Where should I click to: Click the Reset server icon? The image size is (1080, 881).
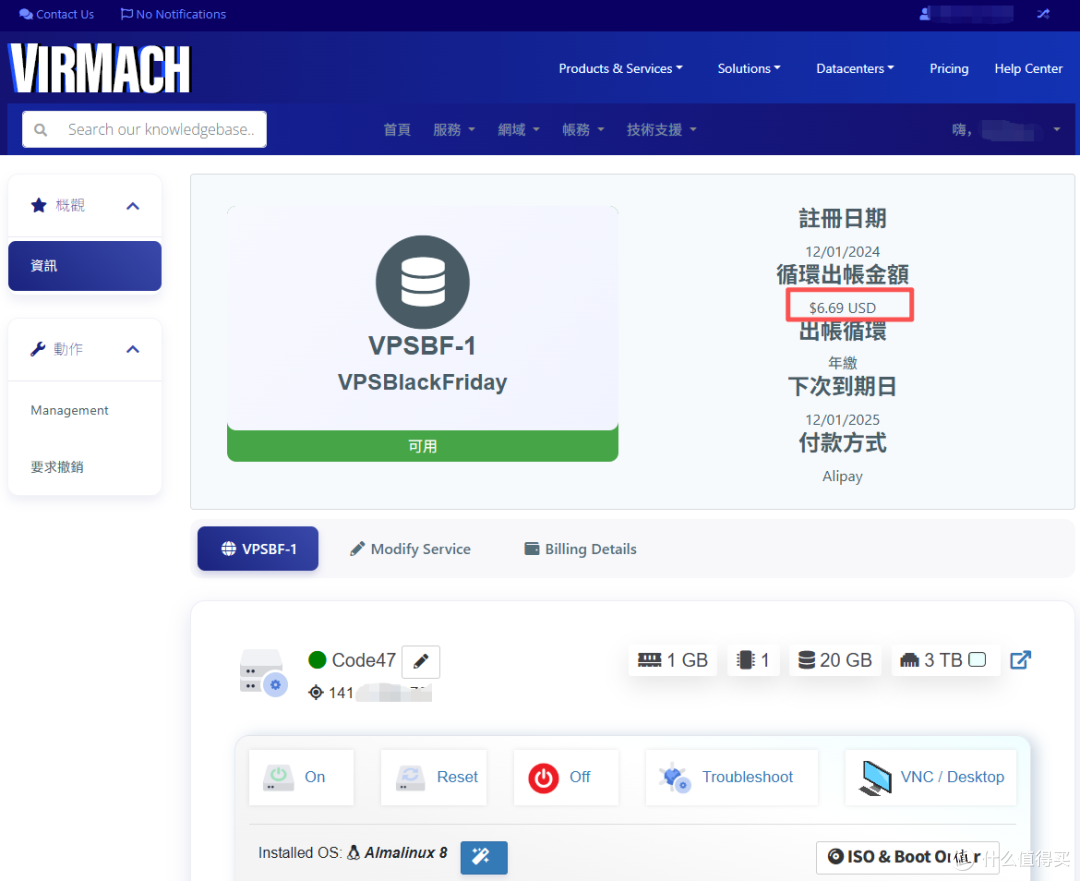point(411,778)
